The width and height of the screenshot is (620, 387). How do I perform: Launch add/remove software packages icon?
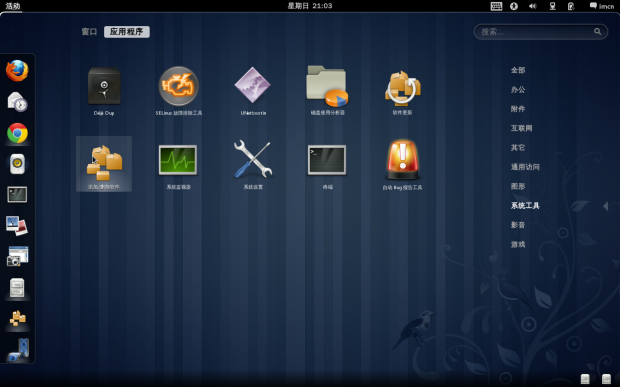[x=104, y=163]
